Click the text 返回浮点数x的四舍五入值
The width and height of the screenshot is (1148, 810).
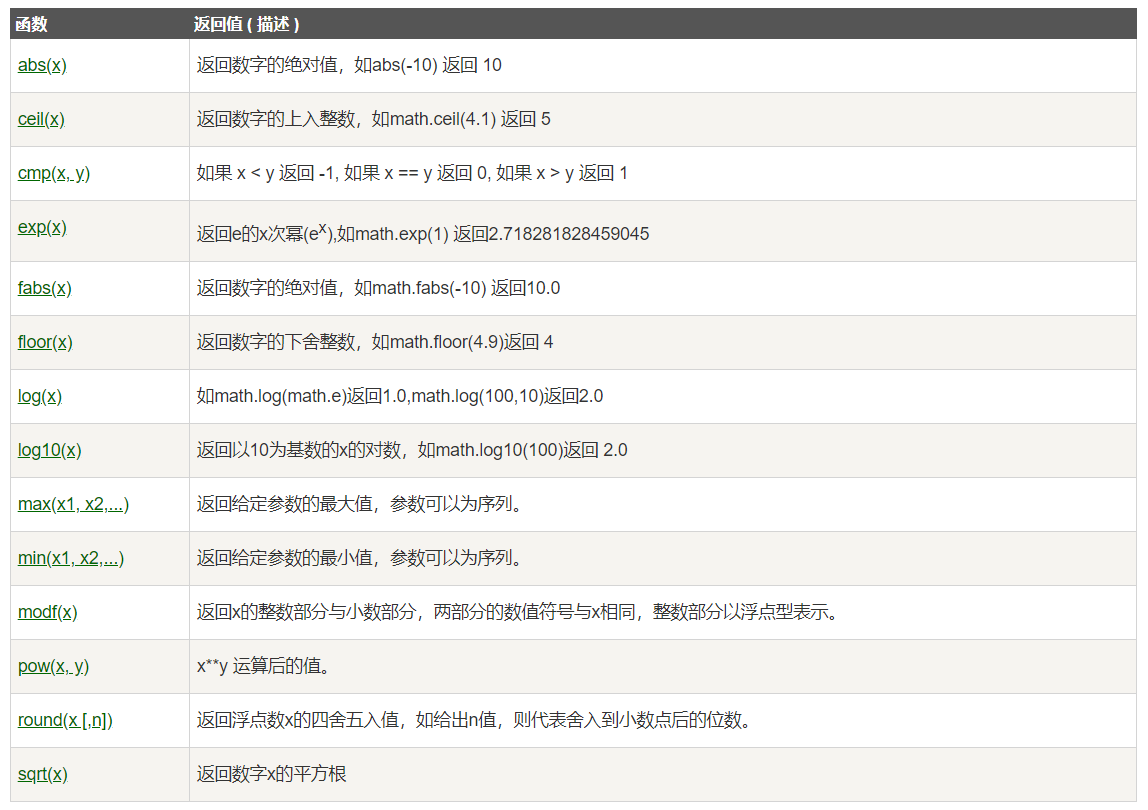[x=297, y=721]
